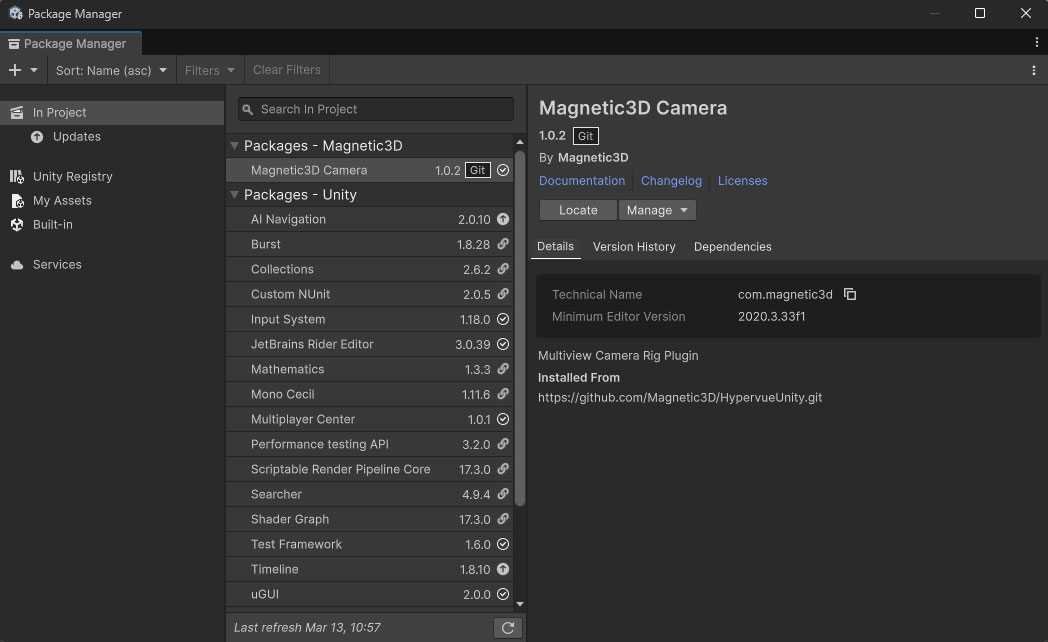Click the Unity Registry sidebar icon

16,177
